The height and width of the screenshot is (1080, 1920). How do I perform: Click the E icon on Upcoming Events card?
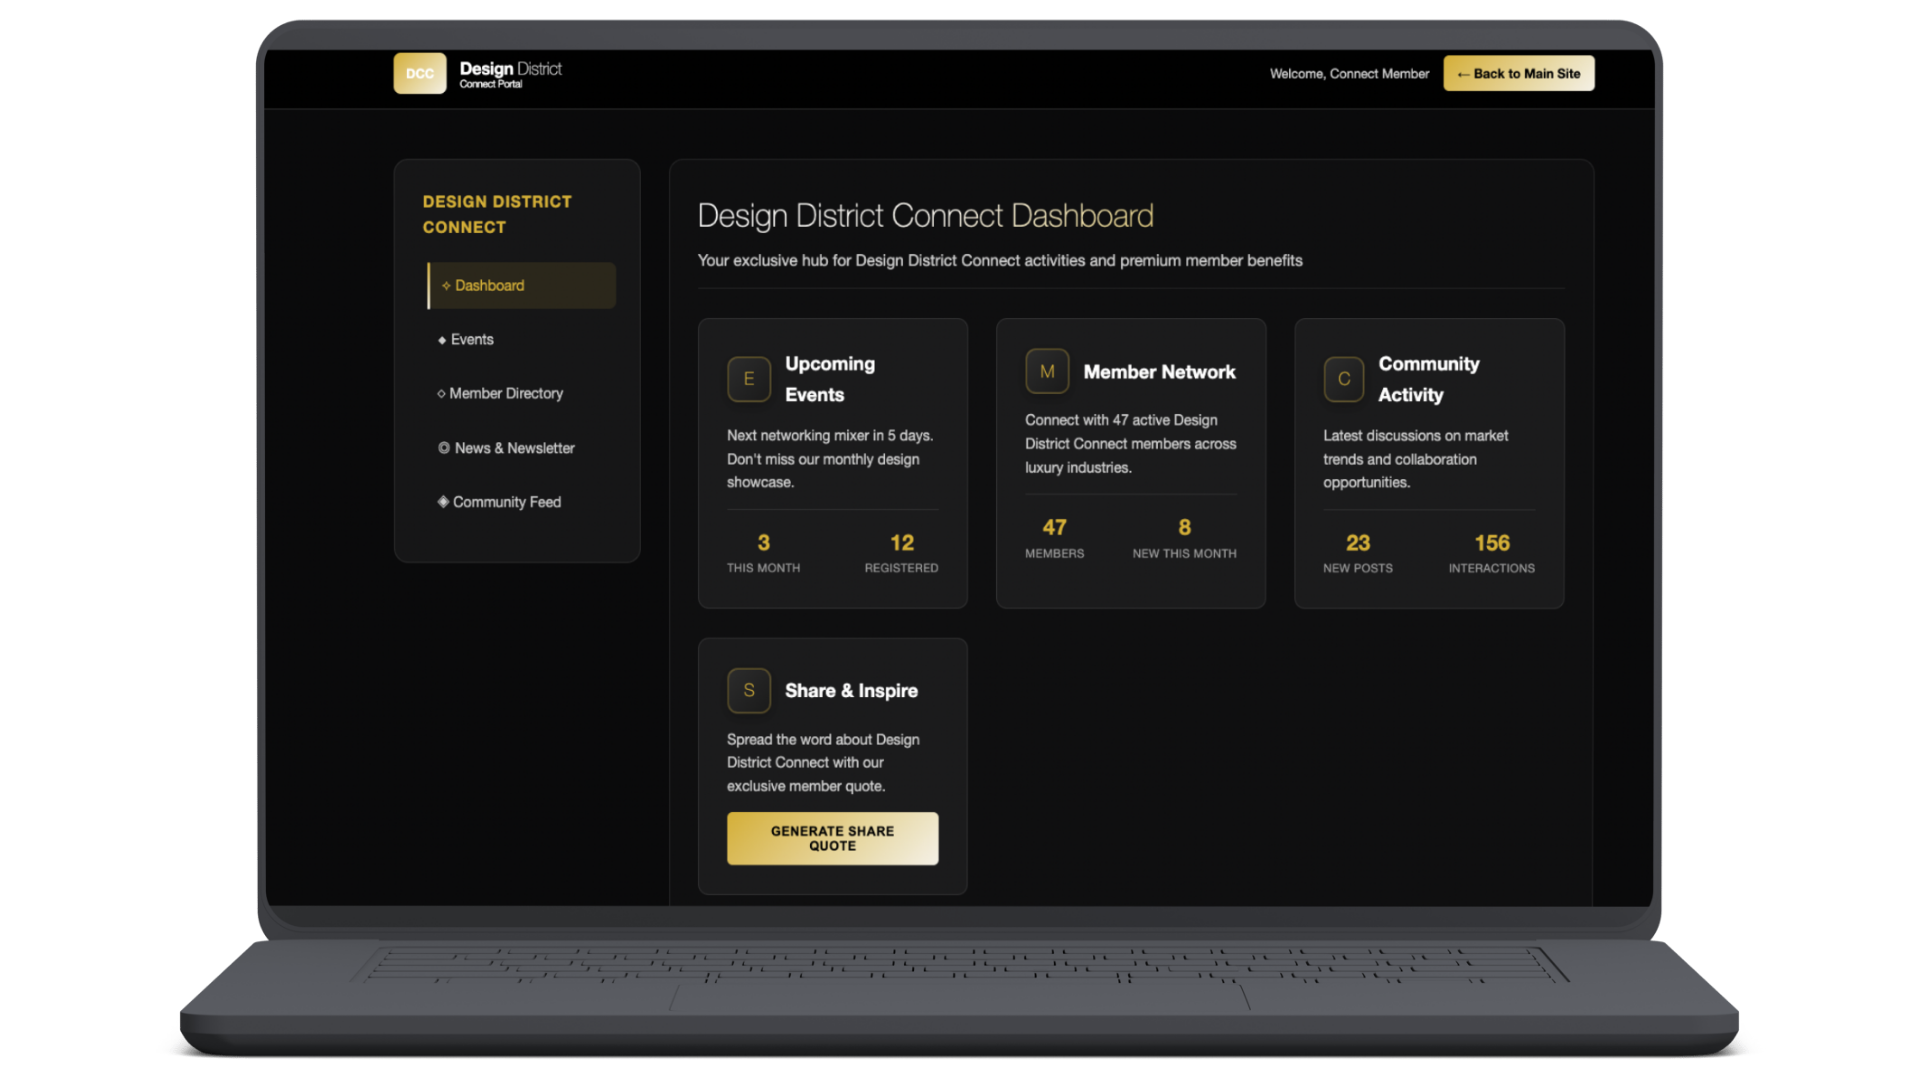point(748,379)
